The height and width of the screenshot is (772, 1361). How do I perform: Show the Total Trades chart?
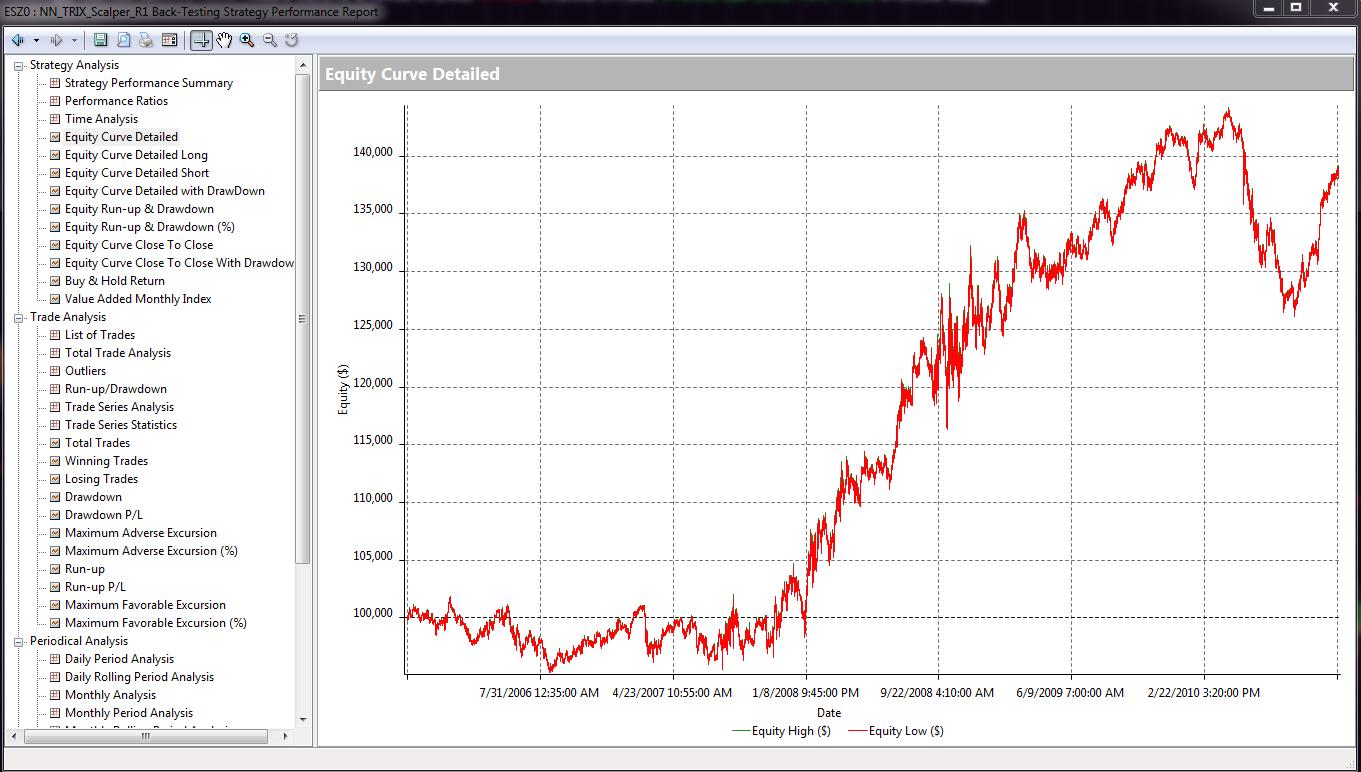click(97, 443)
